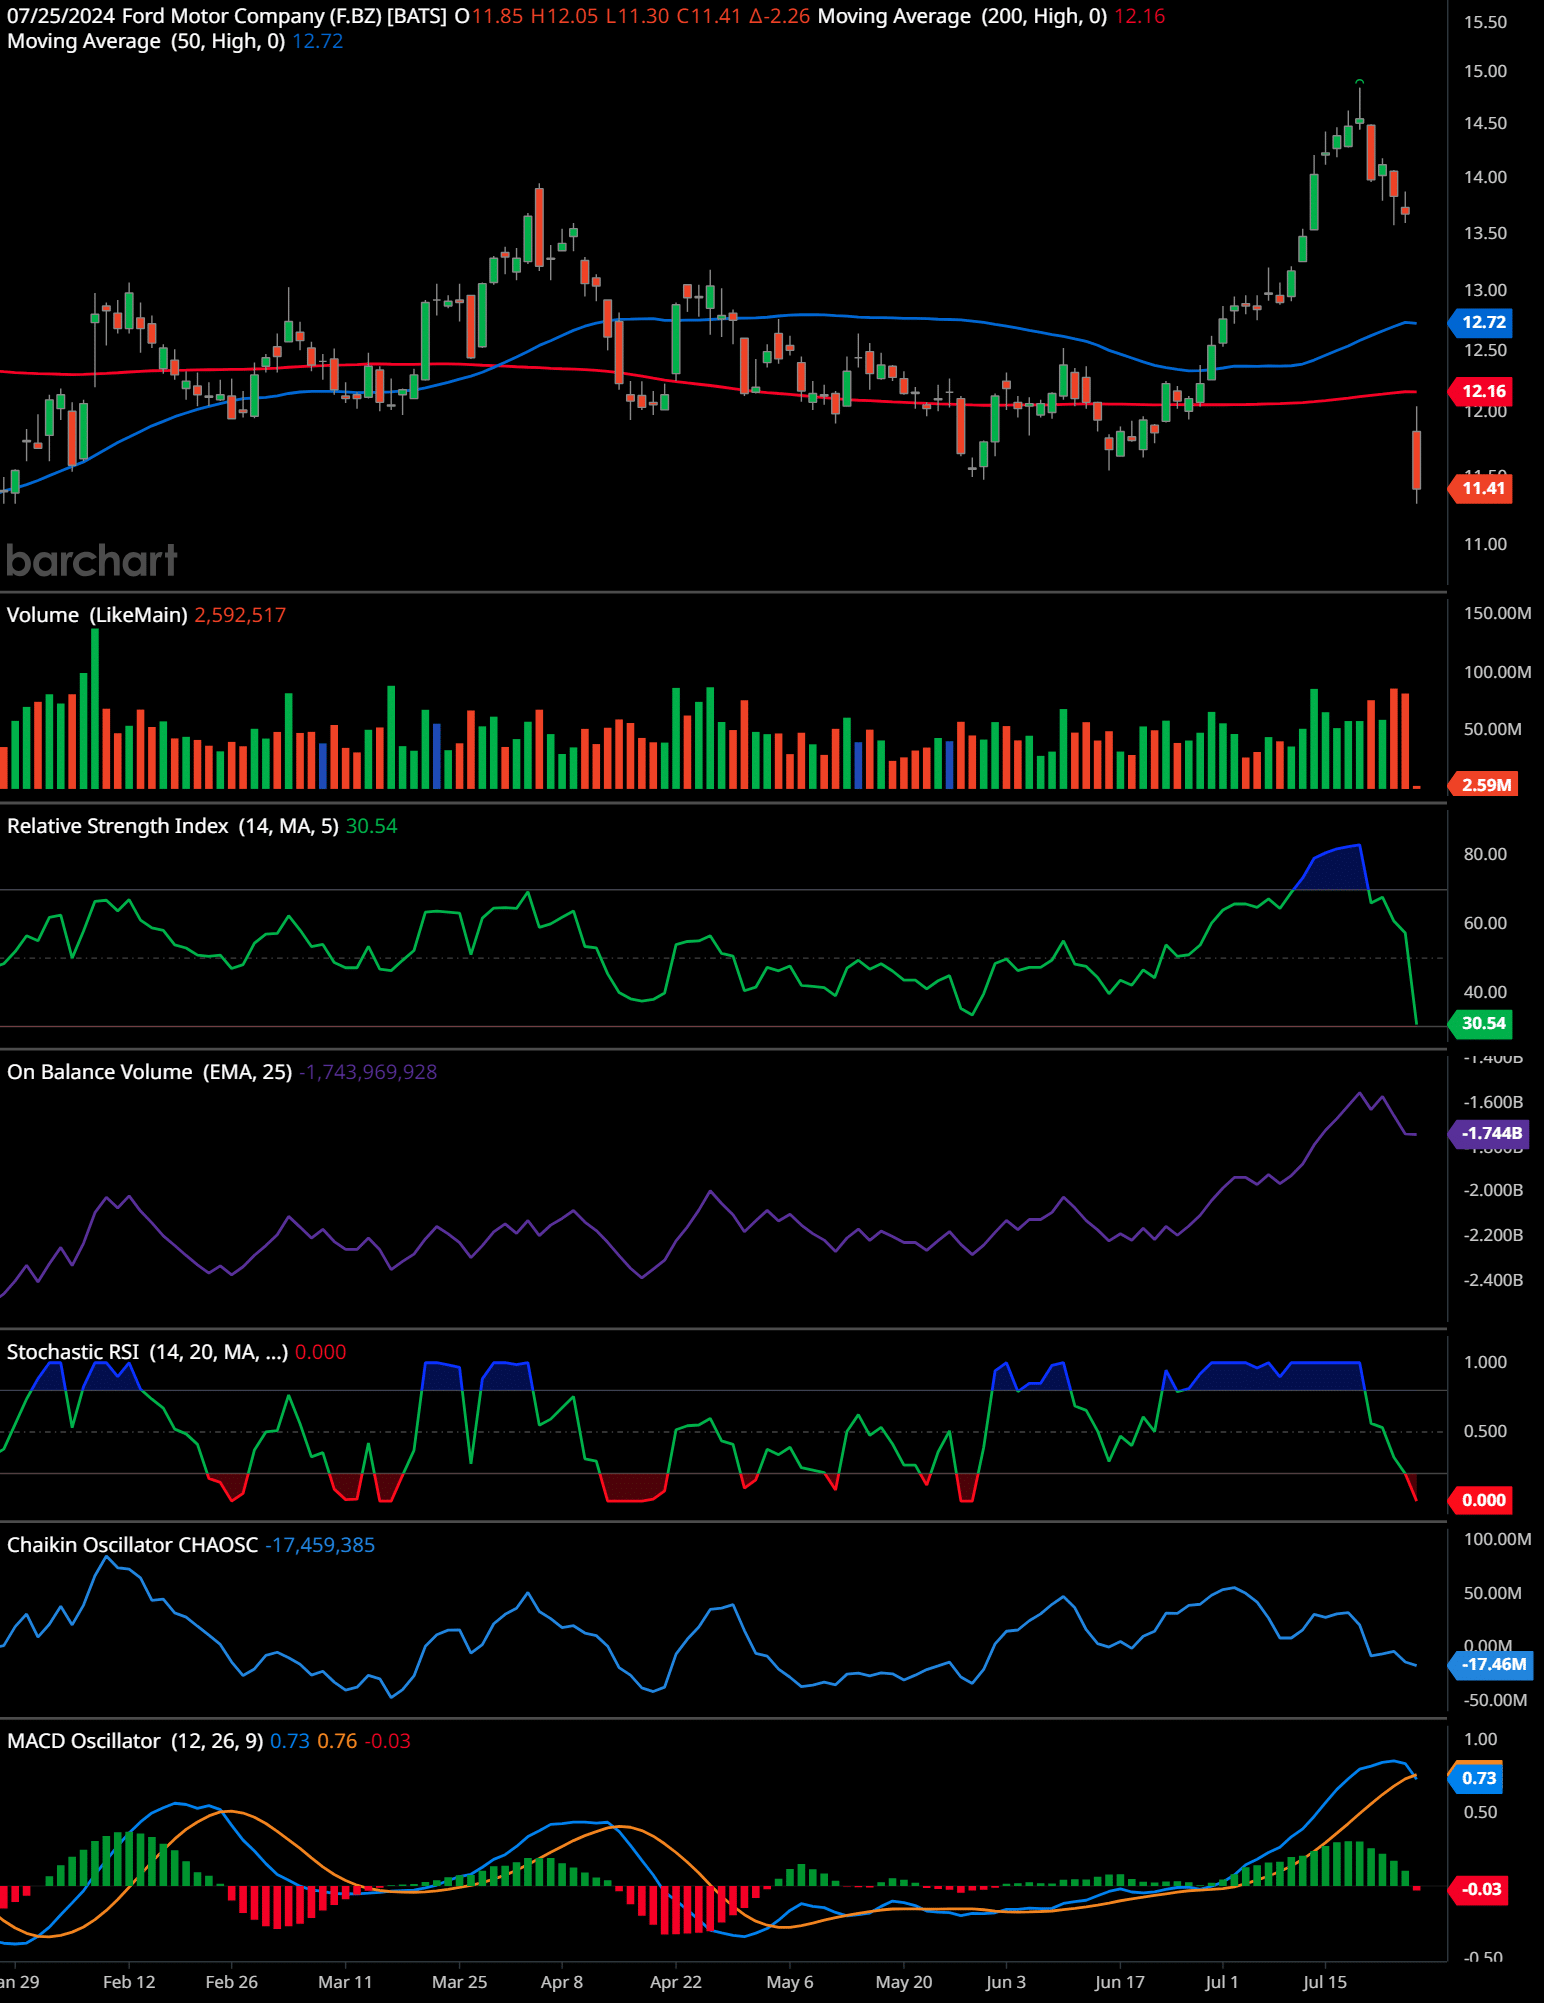
Task: Click the Volume (LikeMain) indicator label
Action: click(x=97, y=615)
